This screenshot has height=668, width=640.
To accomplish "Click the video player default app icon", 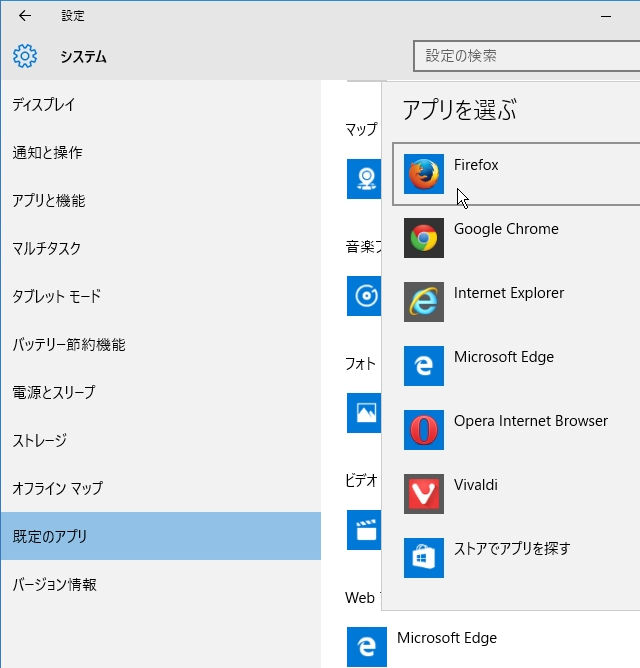I will [x=364, y=530].
